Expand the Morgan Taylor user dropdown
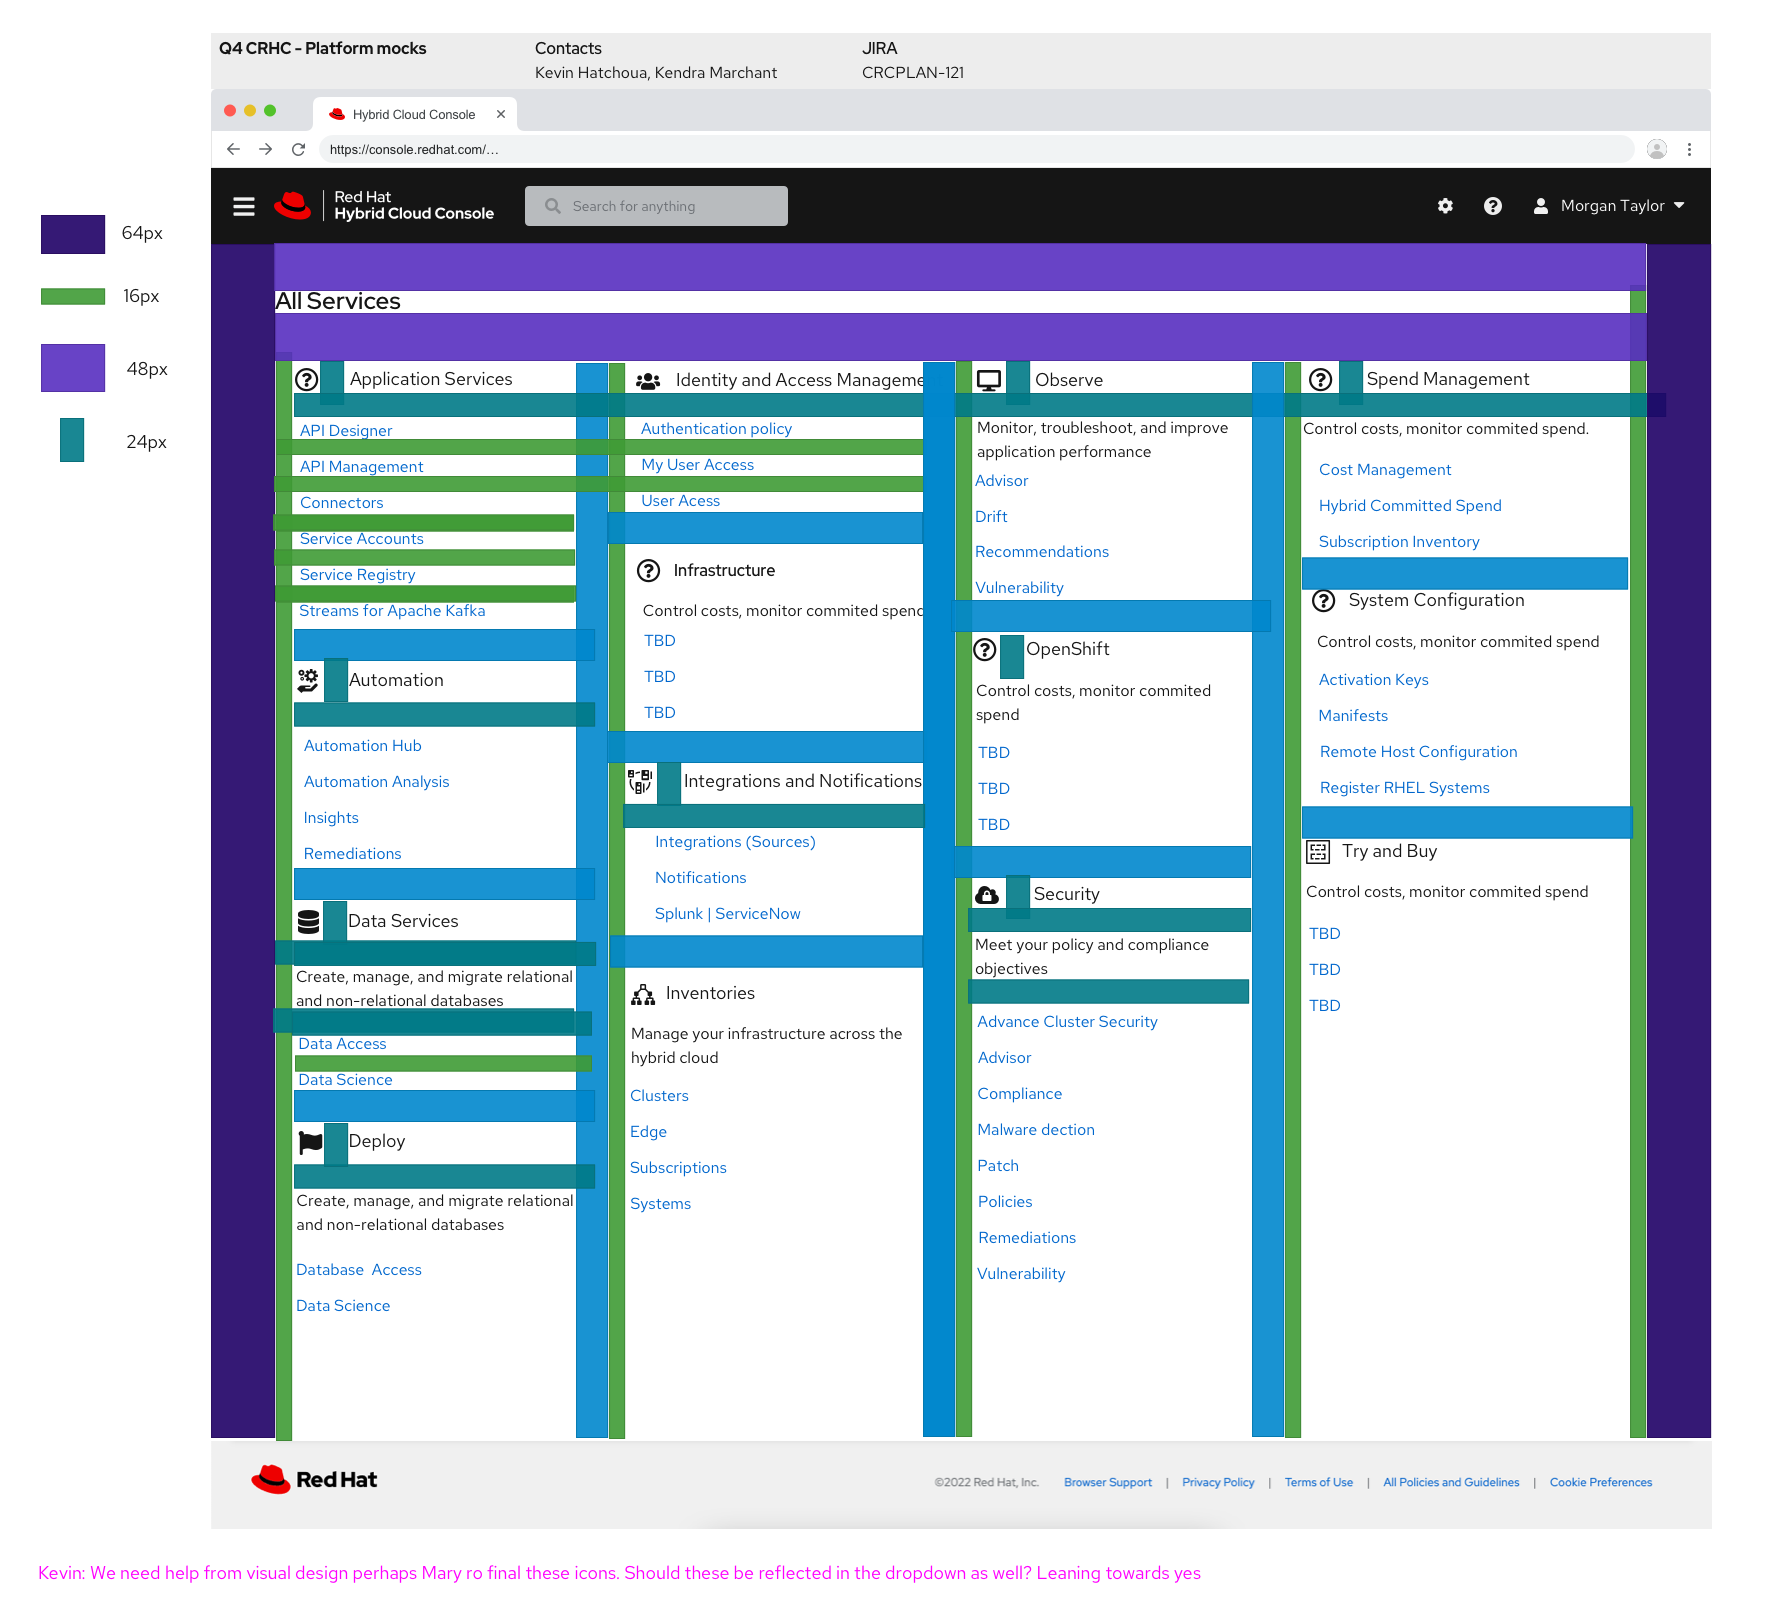Image resolution: width=1767 pixels, height=1621 pixels. pos(1679,205)
